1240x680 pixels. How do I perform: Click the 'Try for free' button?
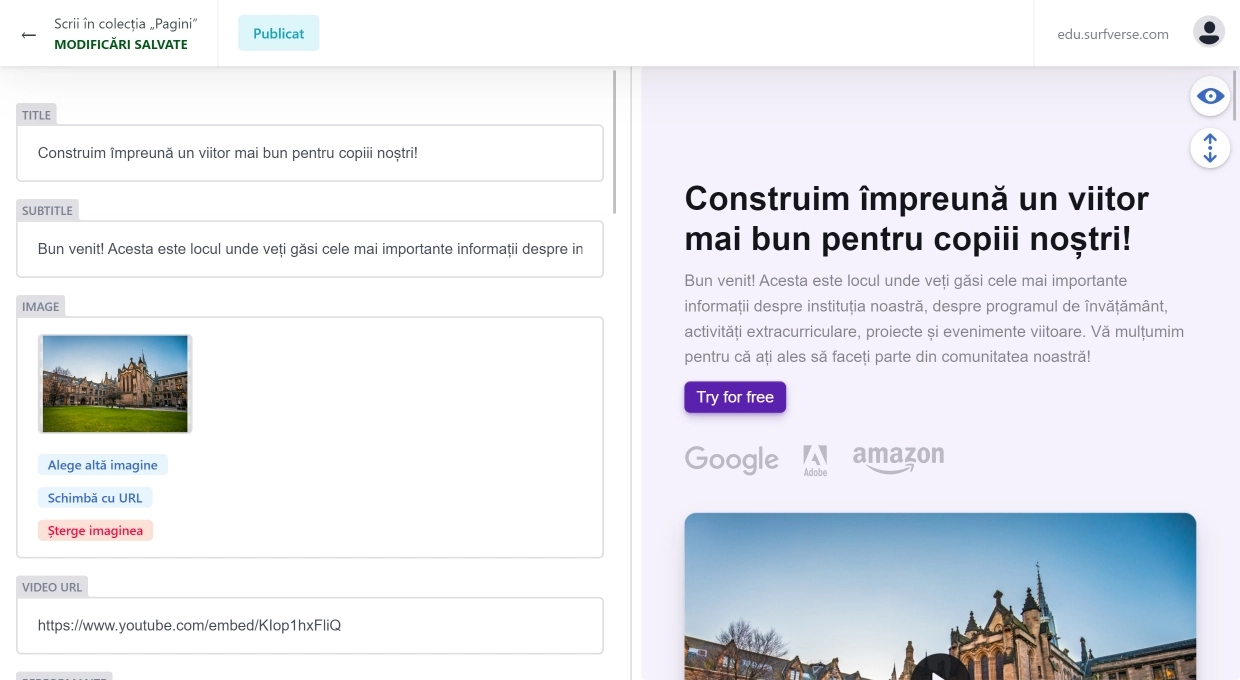tap(735, 397)
